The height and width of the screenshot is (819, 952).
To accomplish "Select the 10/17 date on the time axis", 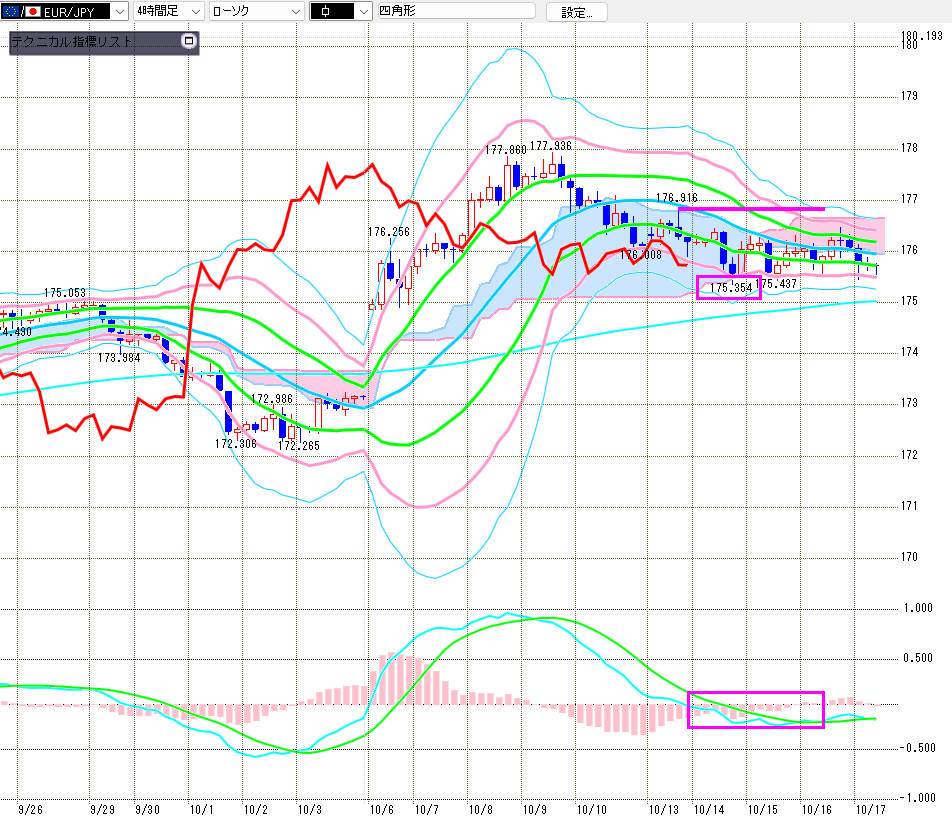I will click(870, 806).
